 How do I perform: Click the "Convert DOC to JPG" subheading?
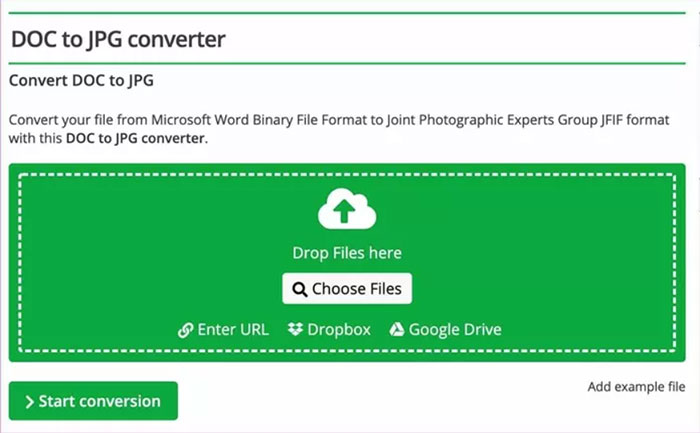click(x=81, y=80)
